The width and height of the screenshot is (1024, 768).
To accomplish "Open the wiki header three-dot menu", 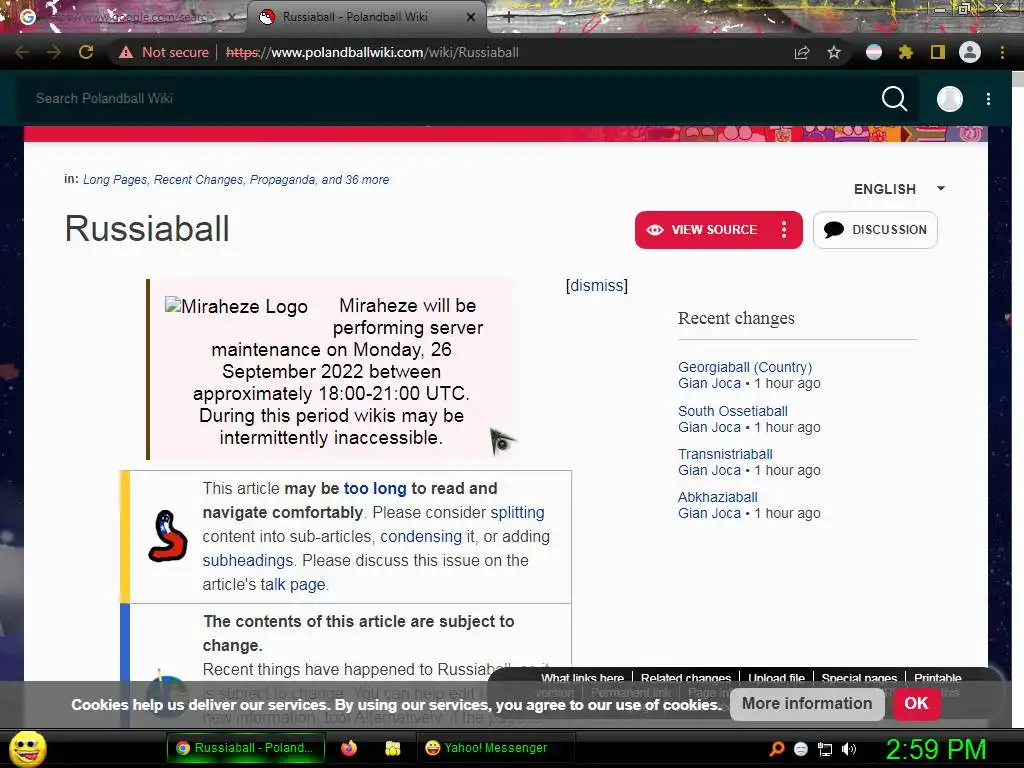I will (x=988, y=99).
